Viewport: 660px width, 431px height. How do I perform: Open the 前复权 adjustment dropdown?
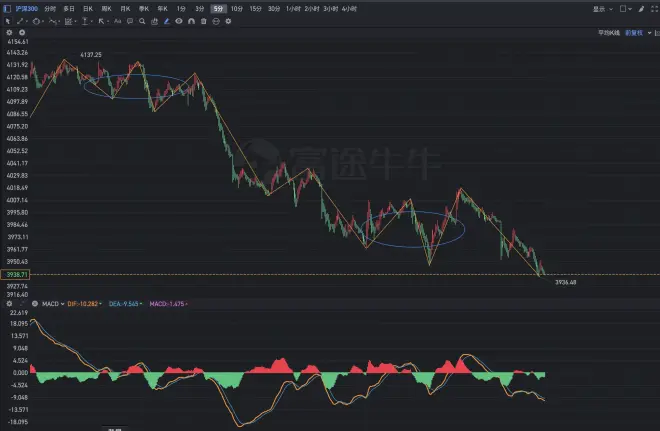(x=635, y=32)
